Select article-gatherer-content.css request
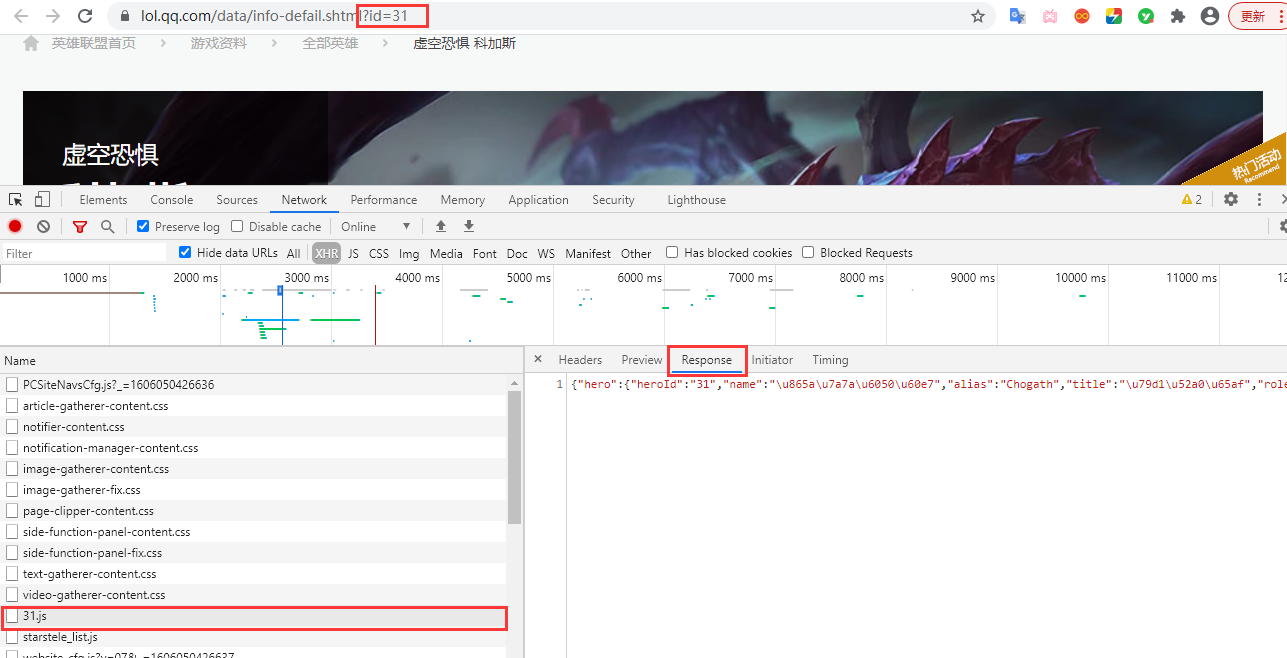Viewport: 1287px width, 658px height. click(x=255, y=406)
